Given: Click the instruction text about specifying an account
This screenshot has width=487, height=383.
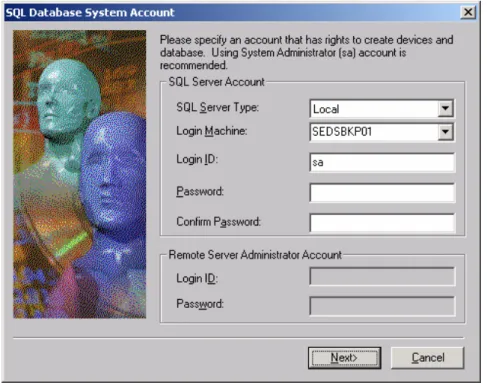Looking at the screenshot, I should [306, 52].
